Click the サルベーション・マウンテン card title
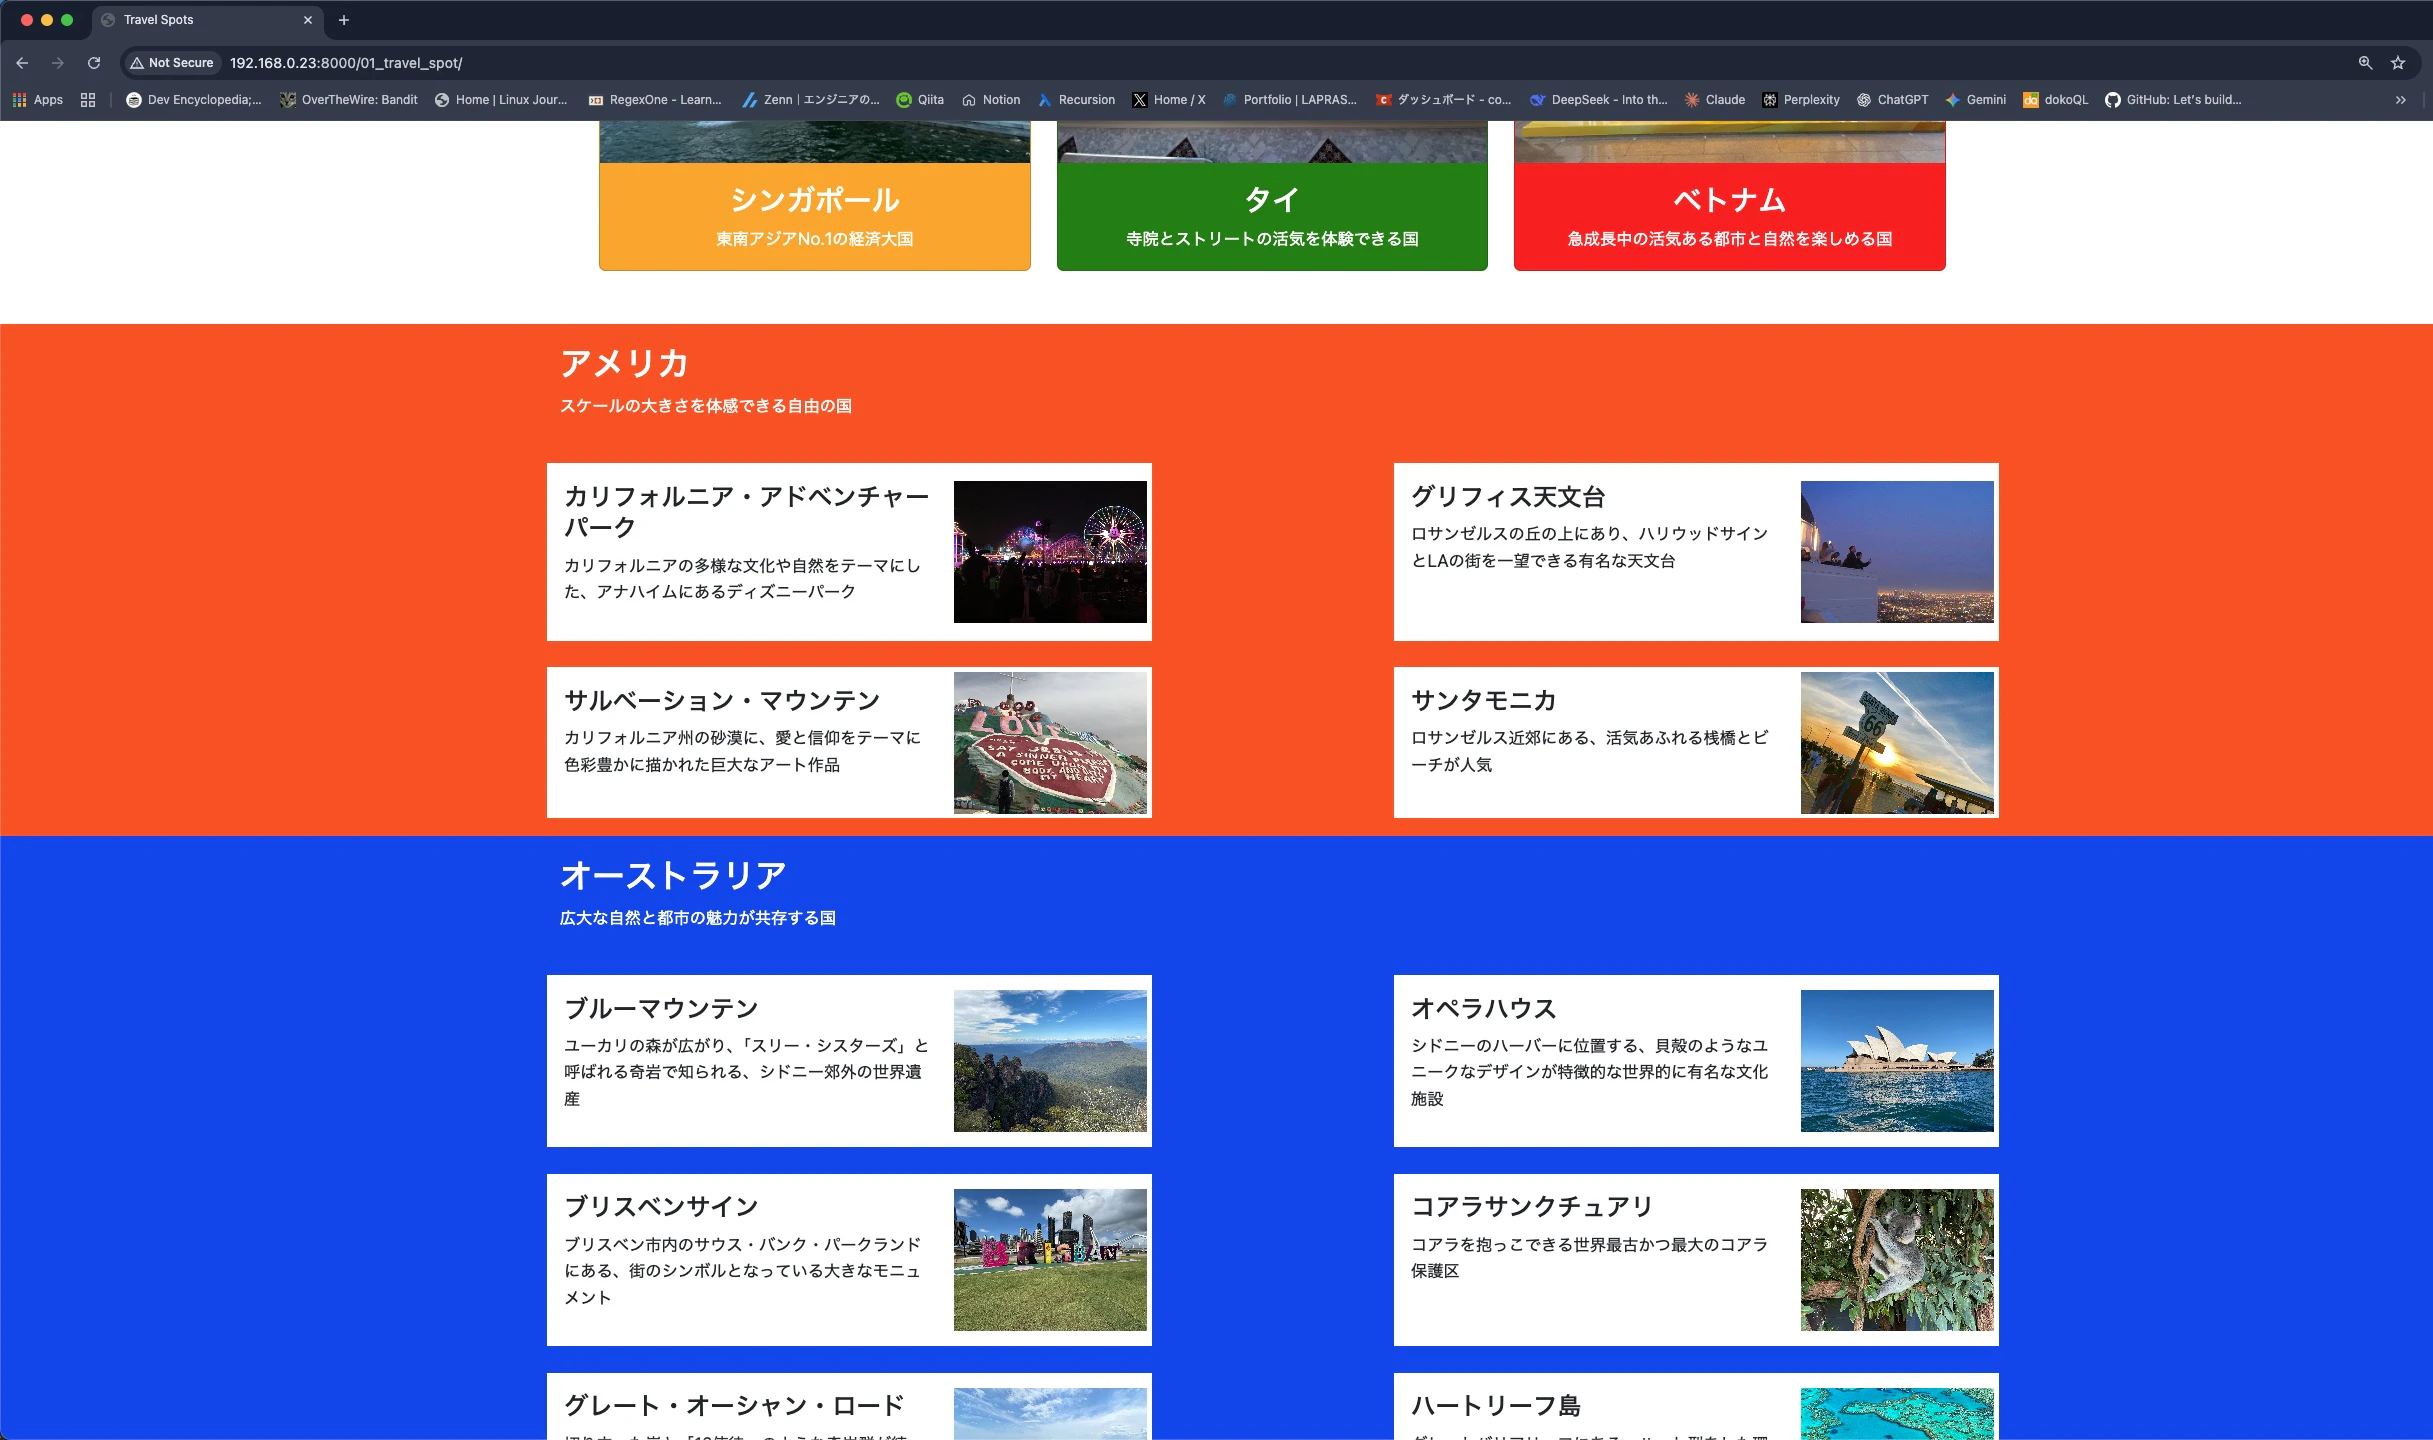Viewport: 2433px width, 1440px height. tap(722, 700)
